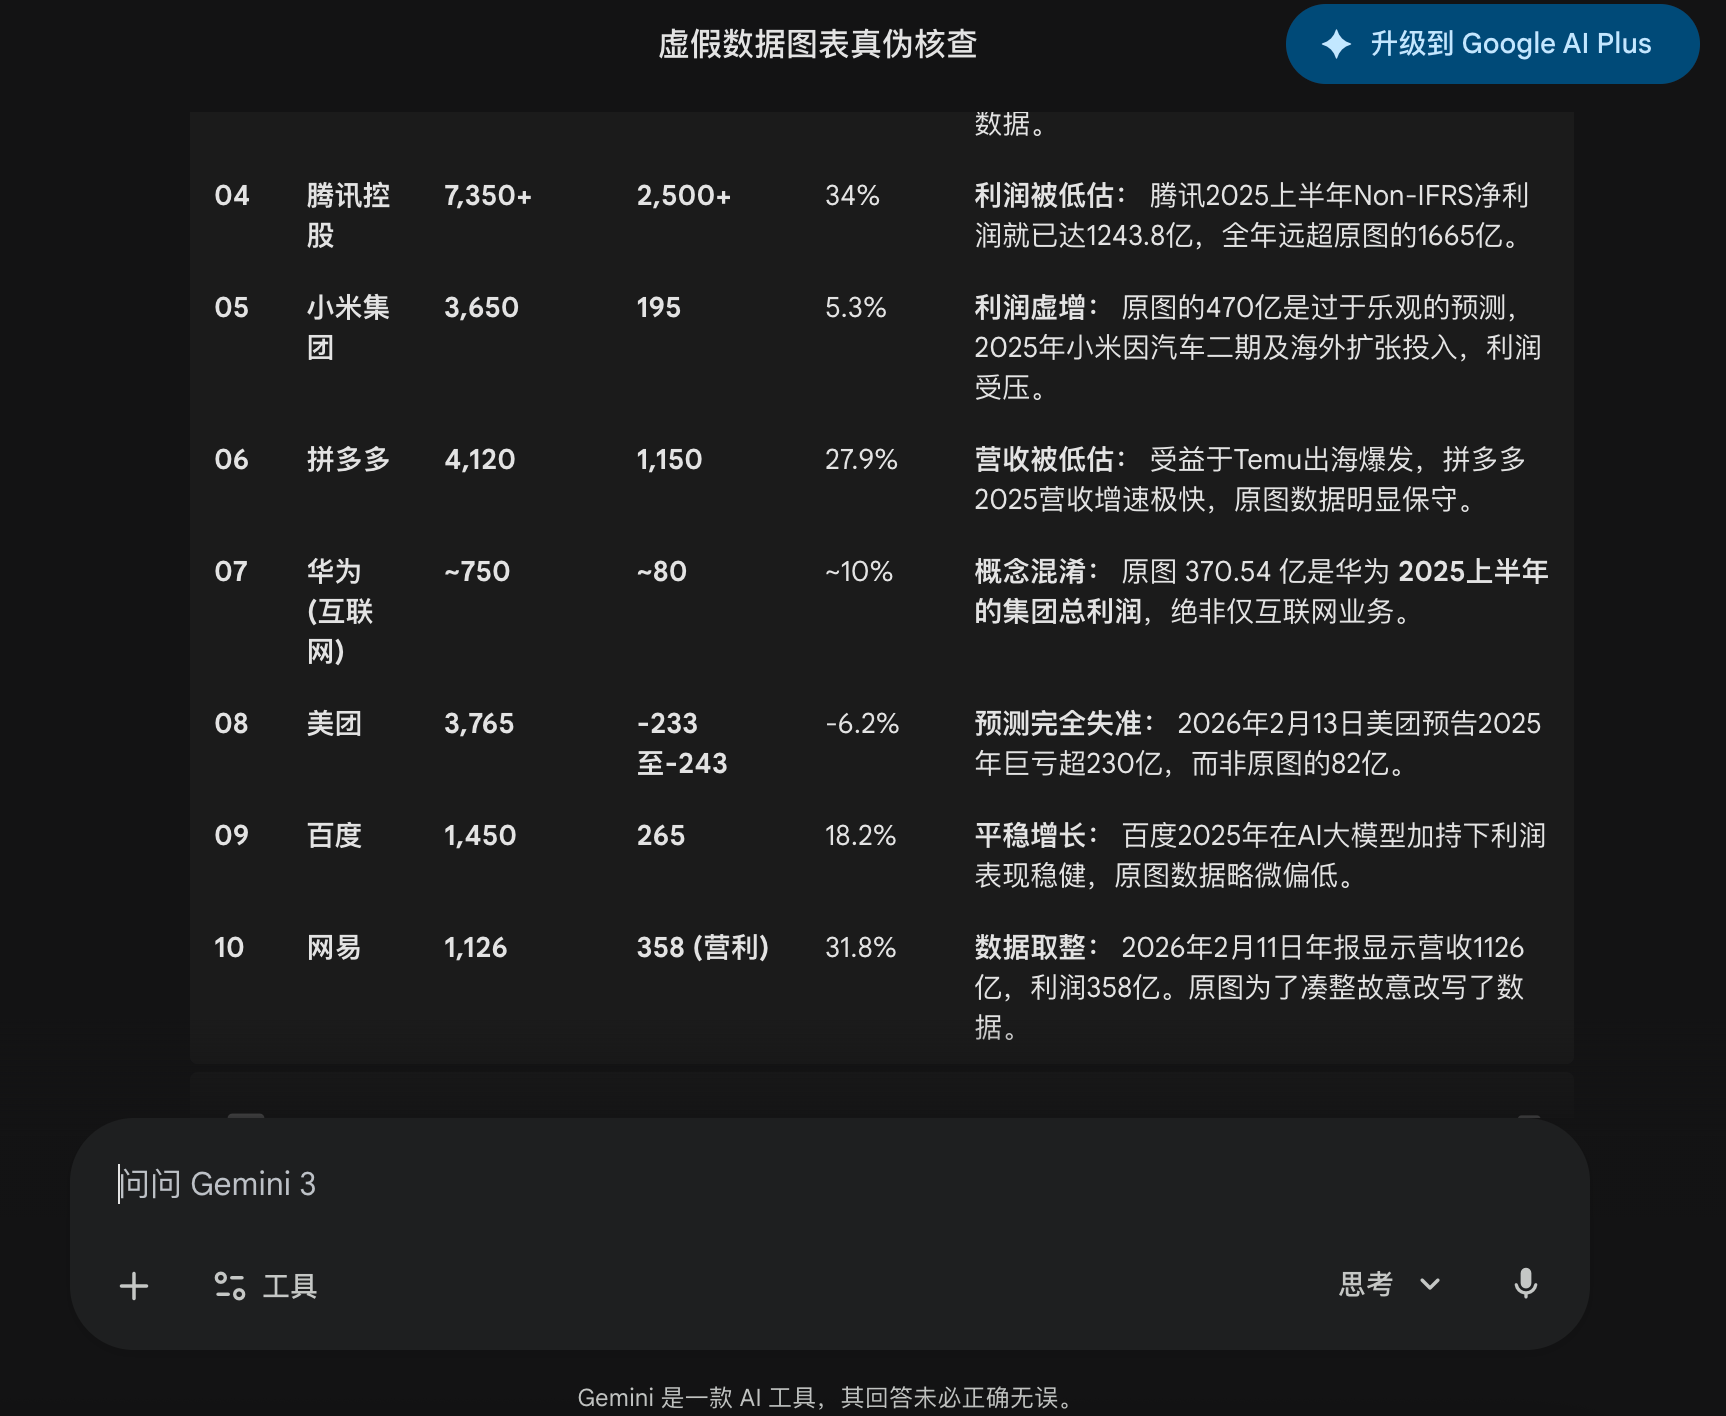Activate the microphone voice input
The width and height of the screenshot is (1726, 1416).
[1525, 1284]
